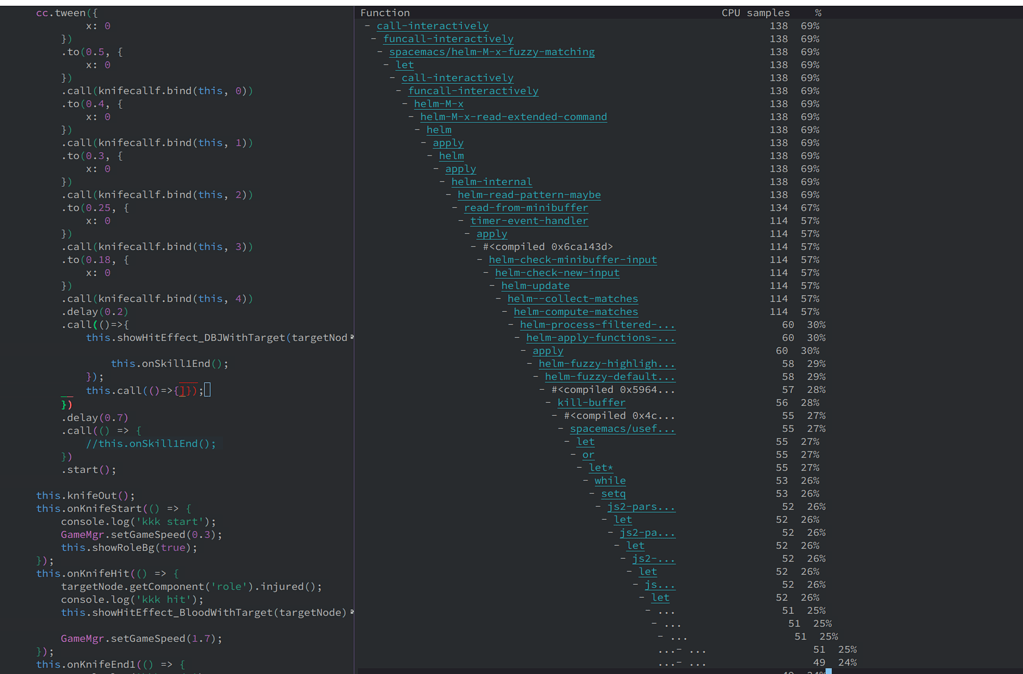Select the setq profiler entry

613,493
